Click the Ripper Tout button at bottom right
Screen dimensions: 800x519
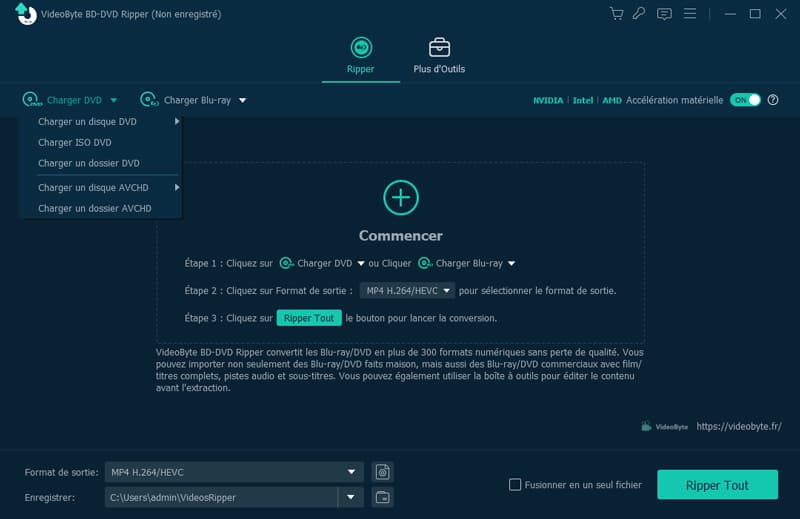717,485
